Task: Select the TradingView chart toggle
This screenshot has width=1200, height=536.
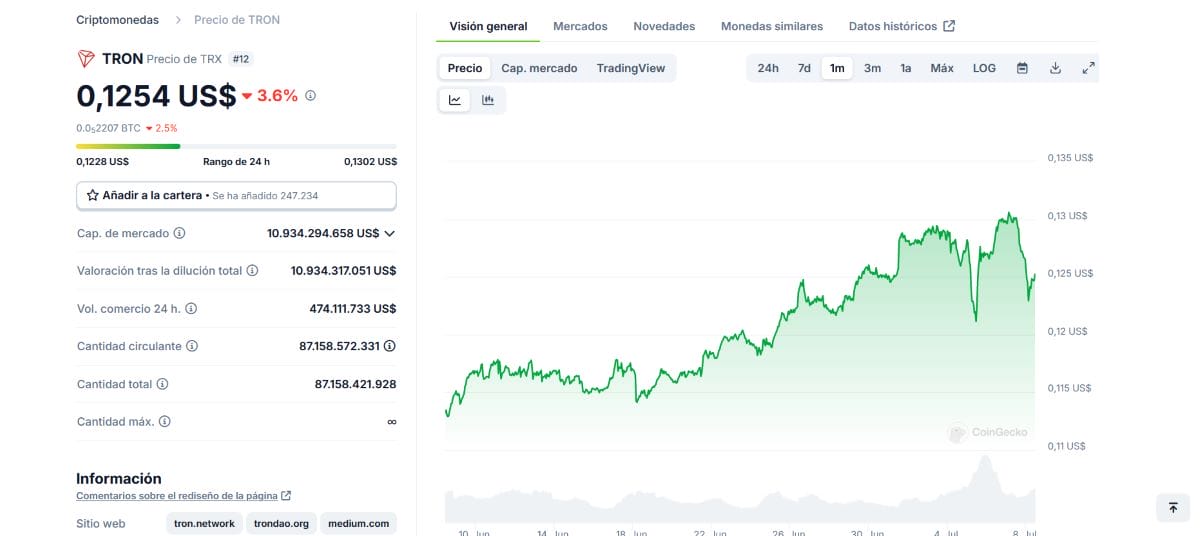Action: point(631,68)
